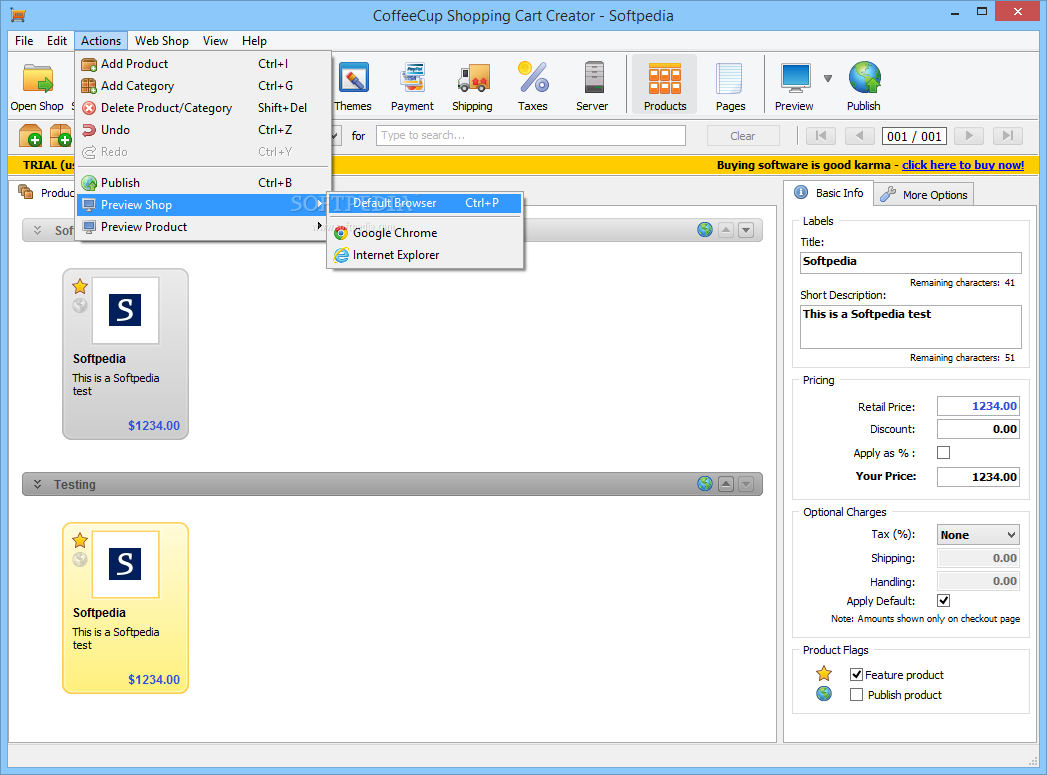The width and height of the screenshot is (1047, 775).
Task: Click the Short Description text box
Action: (911, 326)
